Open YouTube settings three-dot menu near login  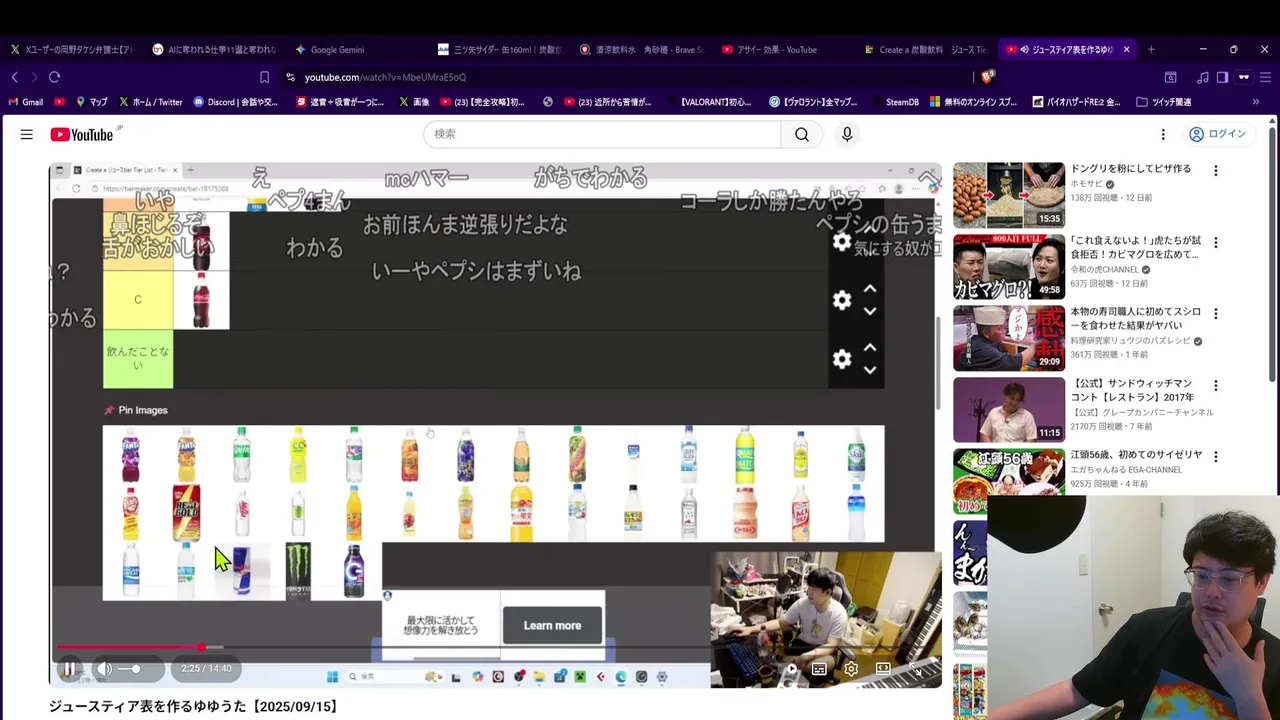point(1163,134)
